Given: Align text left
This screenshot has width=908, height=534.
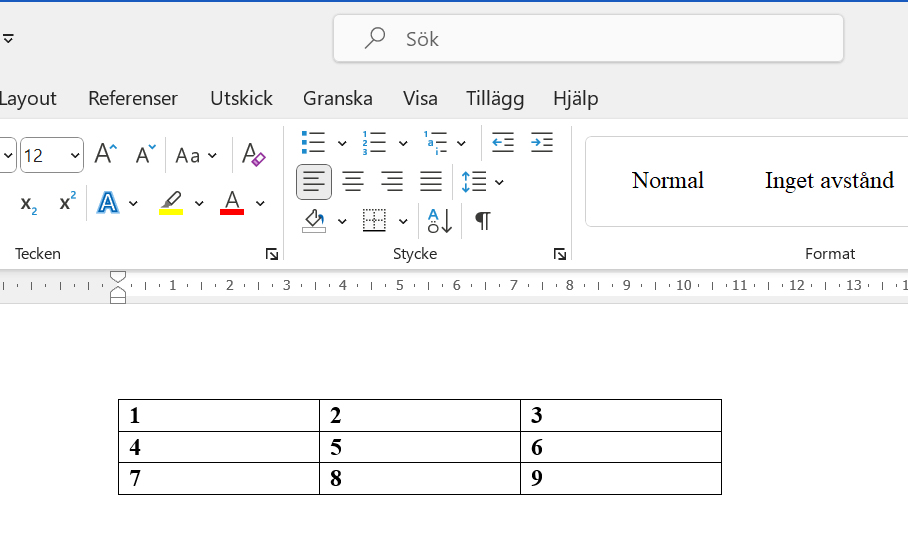Looking at the screenshot, I should click(314, 182).
